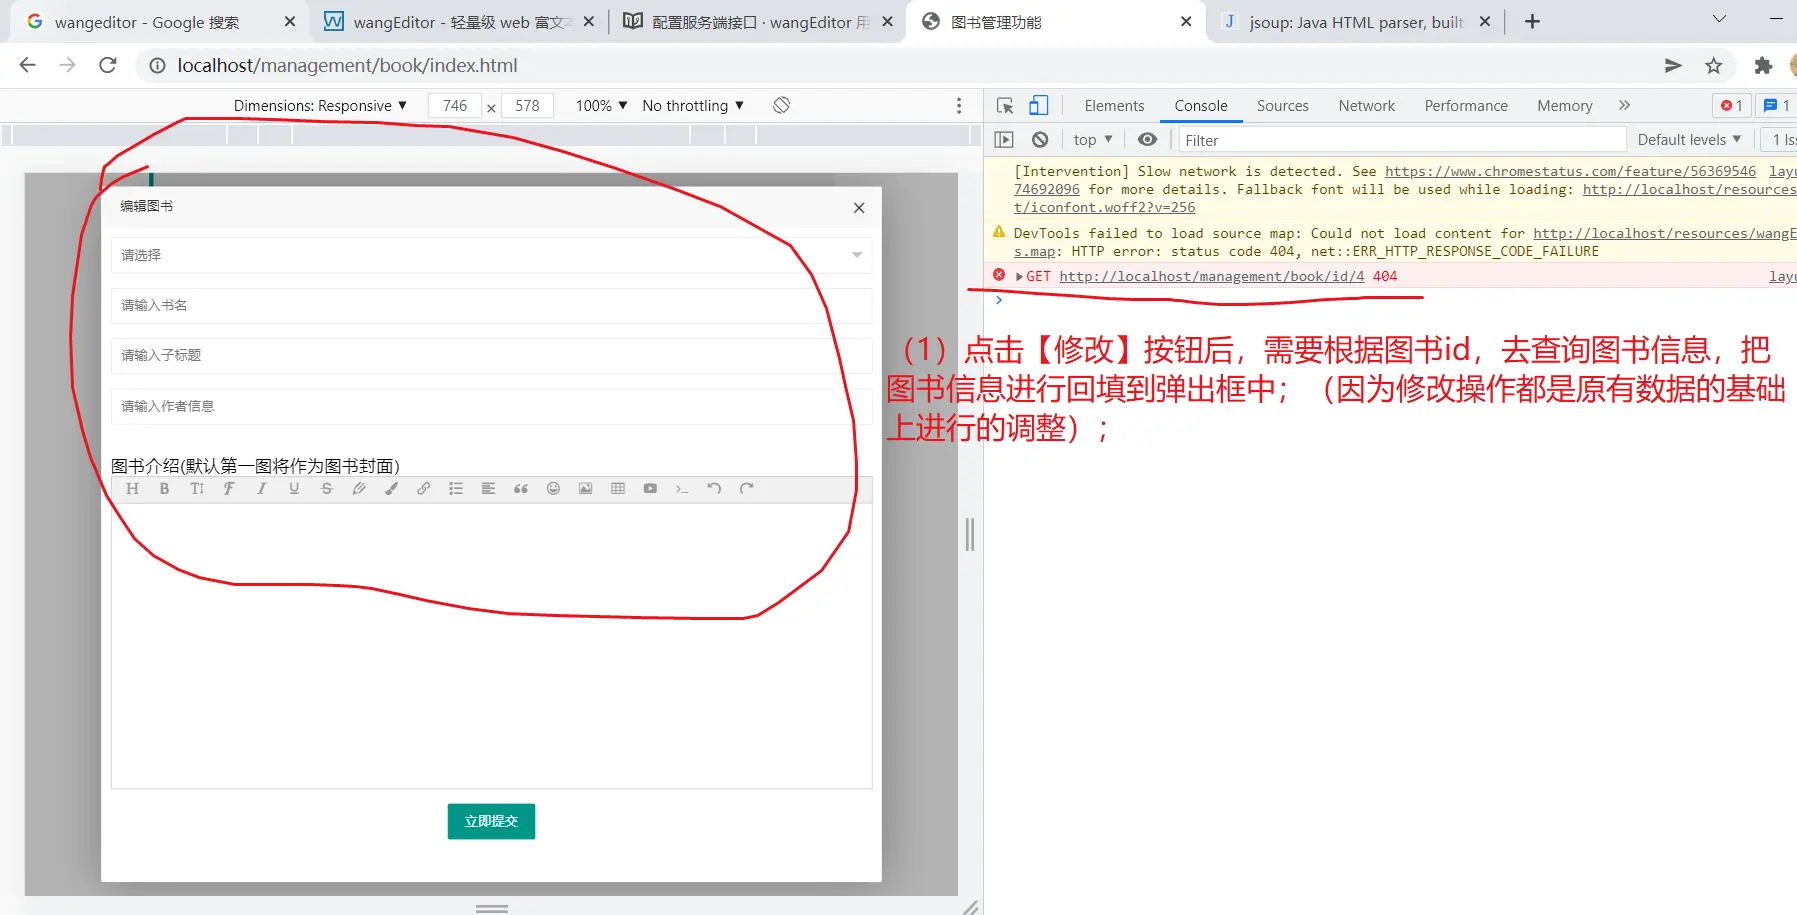This screenshot has width=1797, height=915.
Task: Submit the book form with 立即提交
Action: coord(491,821)
